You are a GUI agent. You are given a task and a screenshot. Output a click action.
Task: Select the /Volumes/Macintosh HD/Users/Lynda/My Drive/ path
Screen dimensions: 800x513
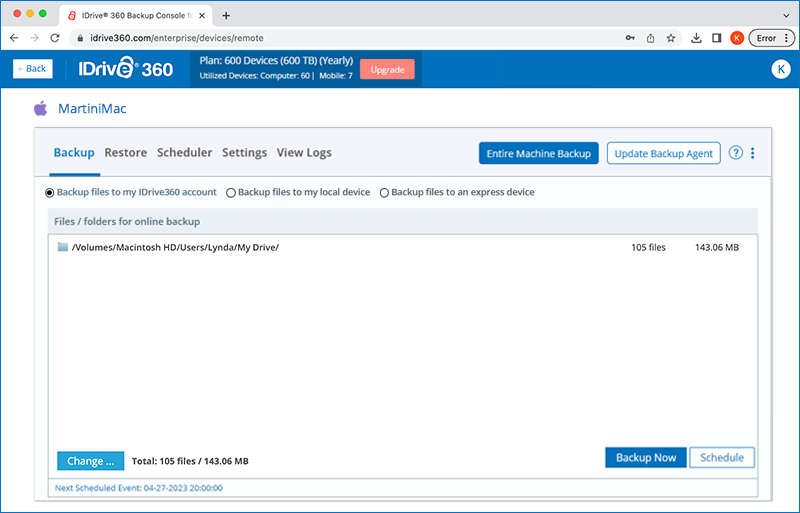click(x=175, y=248)
